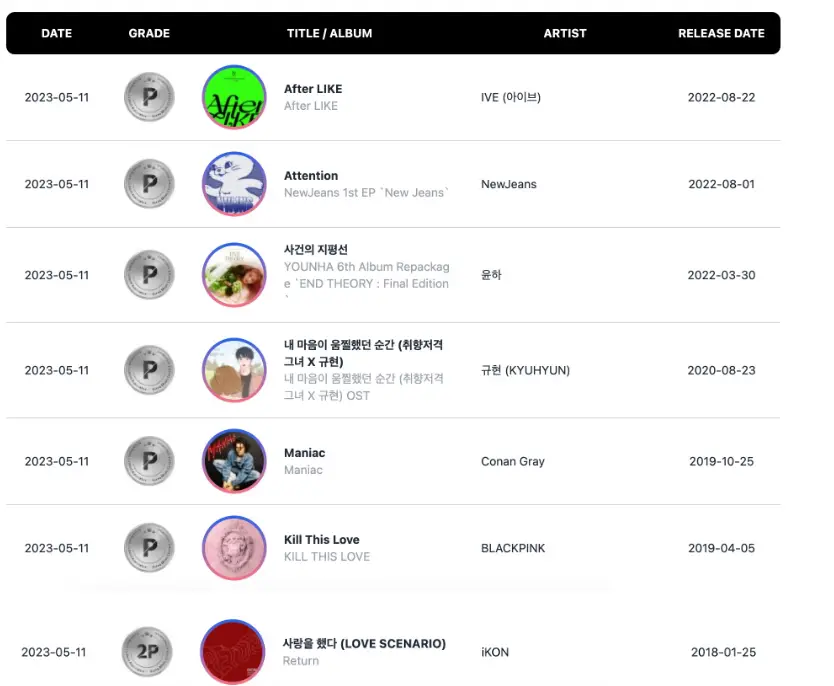Image resolution: width=834 pixels, height=686 pixels.
Task: Open the Attention song title link
Action: point(310,175)
